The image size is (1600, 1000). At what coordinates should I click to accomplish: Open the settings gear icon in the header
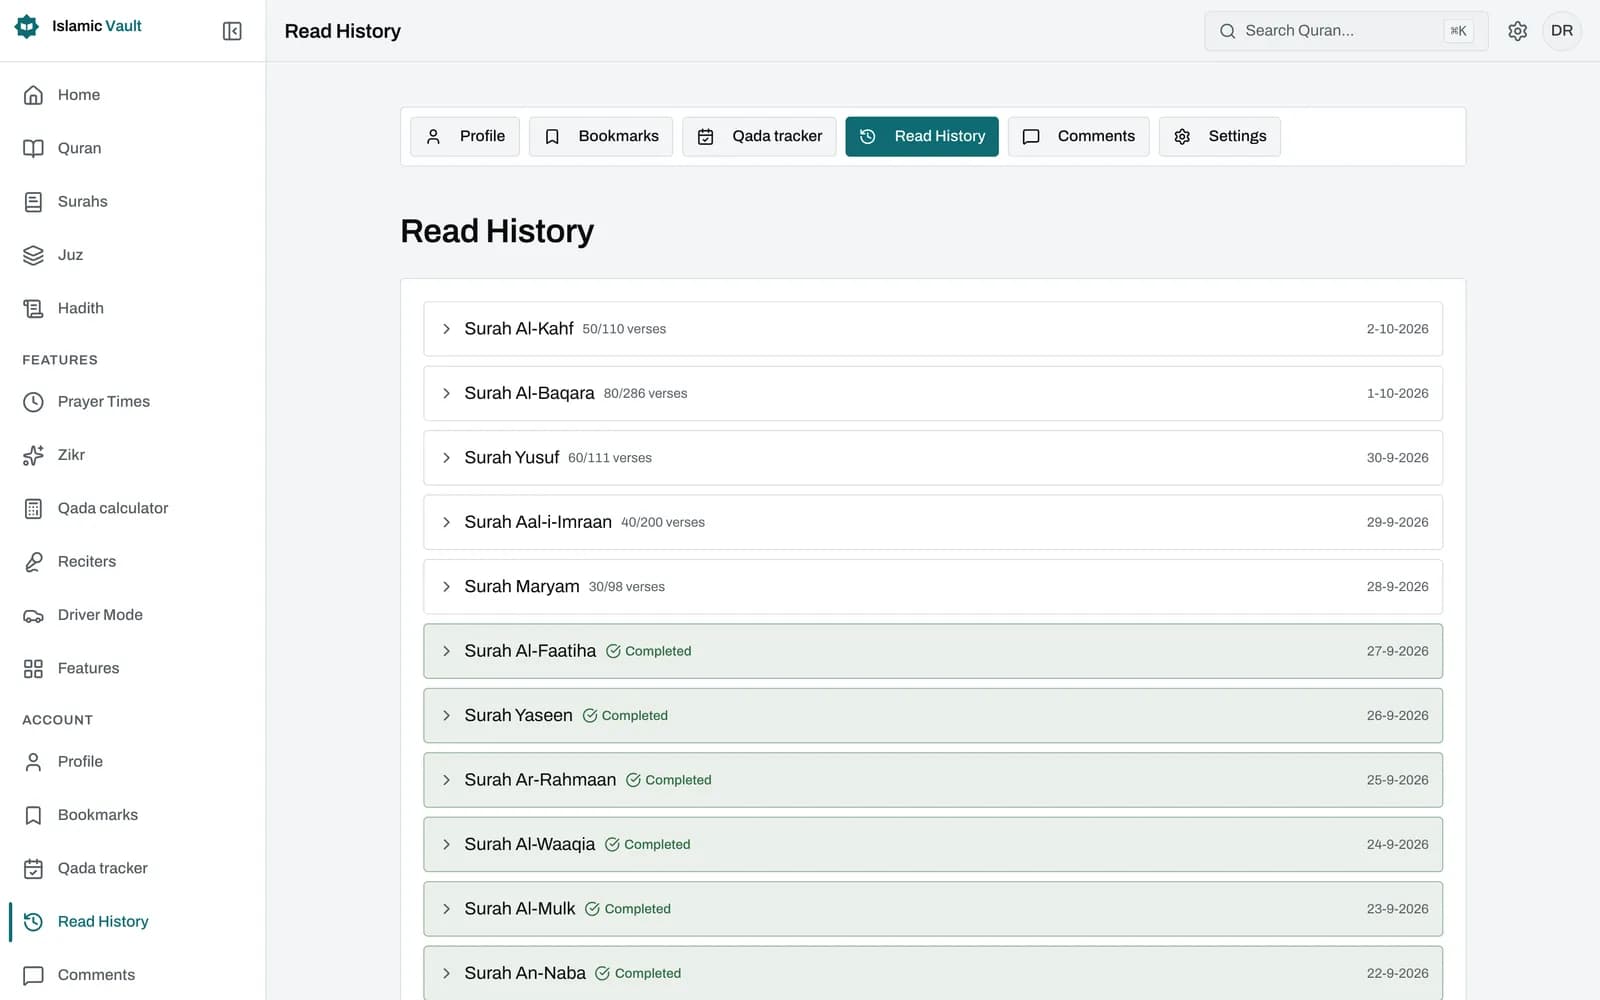point(1517,31)
